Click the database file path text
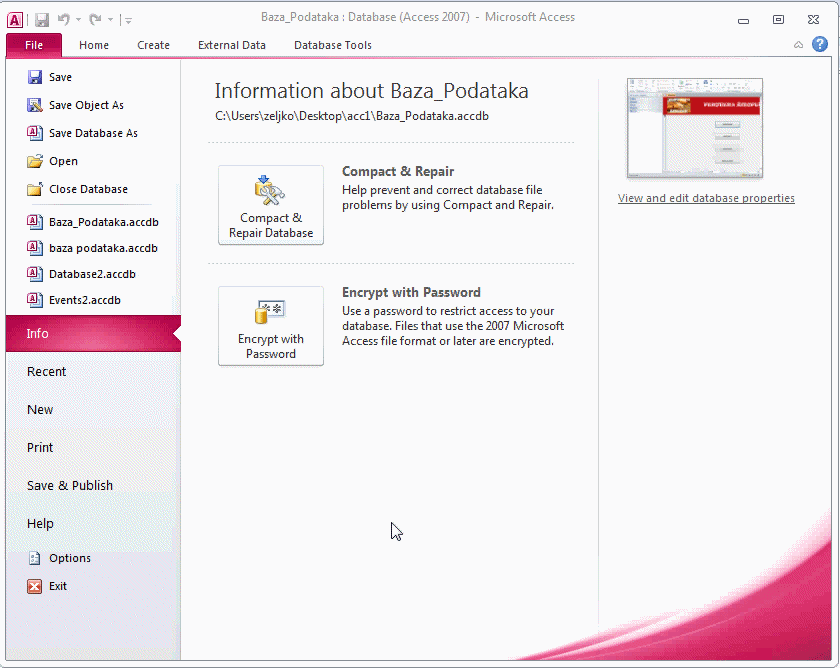The image size is (840, 668). (352, 116)
